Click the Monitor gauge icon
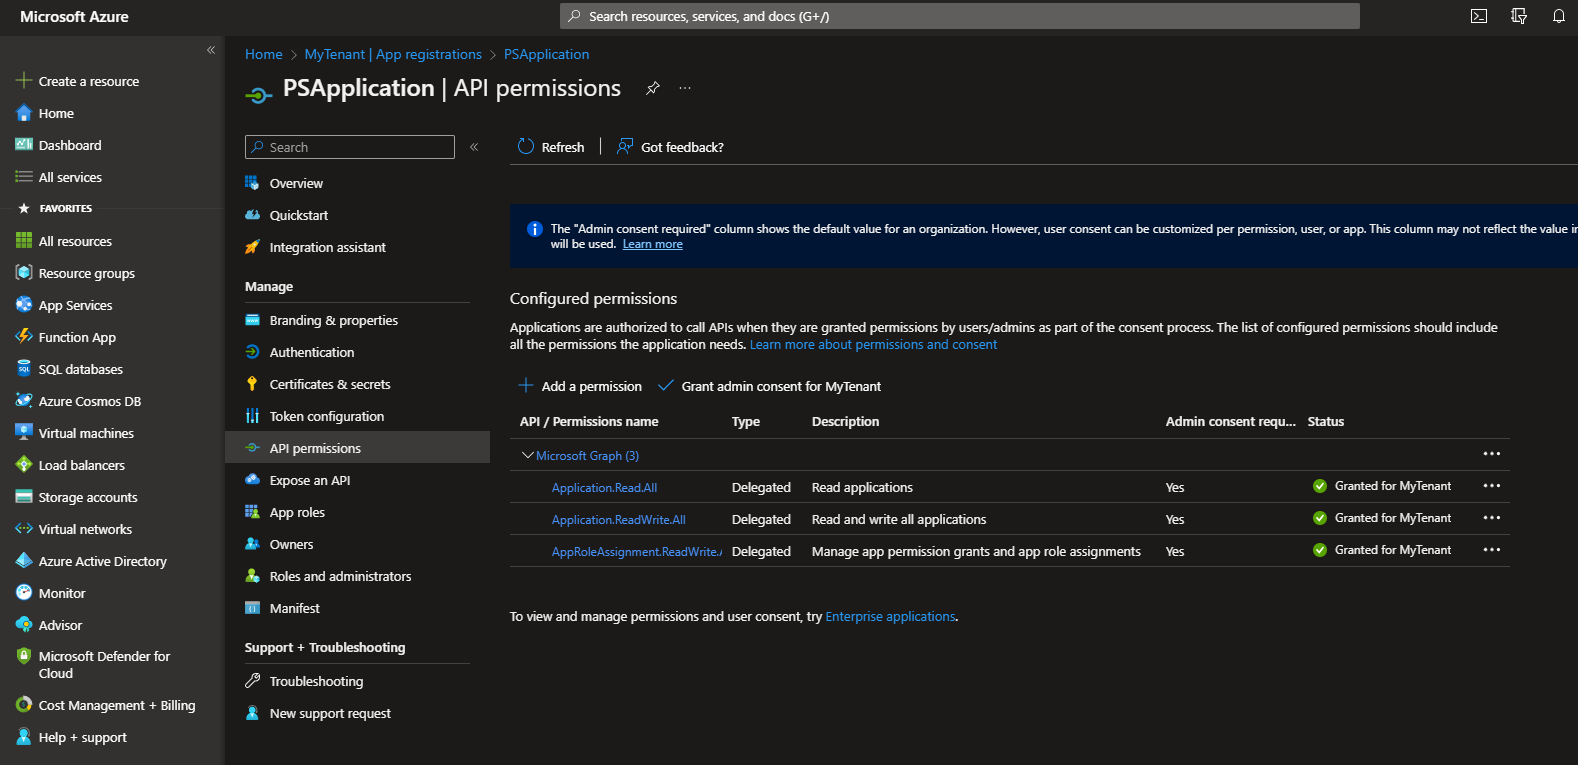Image resolution: width=1578 pixels, height=765 pixels. (24, 593)
